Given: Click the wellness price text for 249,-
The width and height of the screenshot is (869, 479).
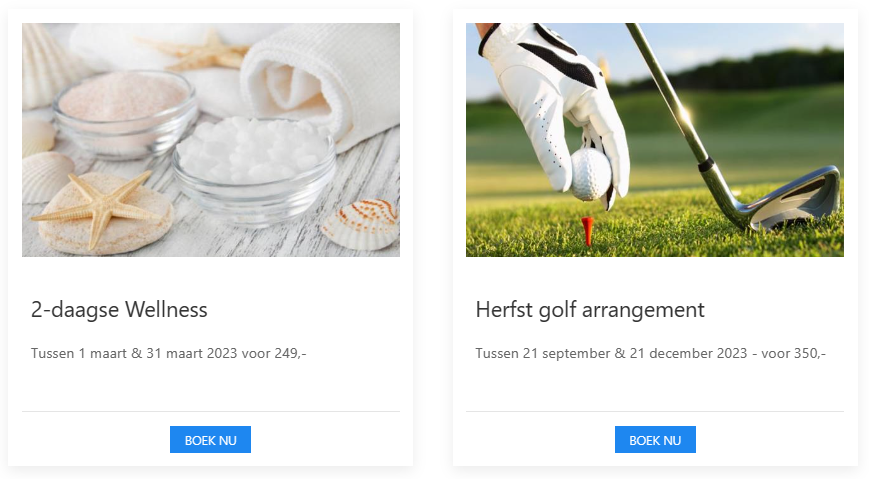Looking at the screenshot, I should 168,353.
